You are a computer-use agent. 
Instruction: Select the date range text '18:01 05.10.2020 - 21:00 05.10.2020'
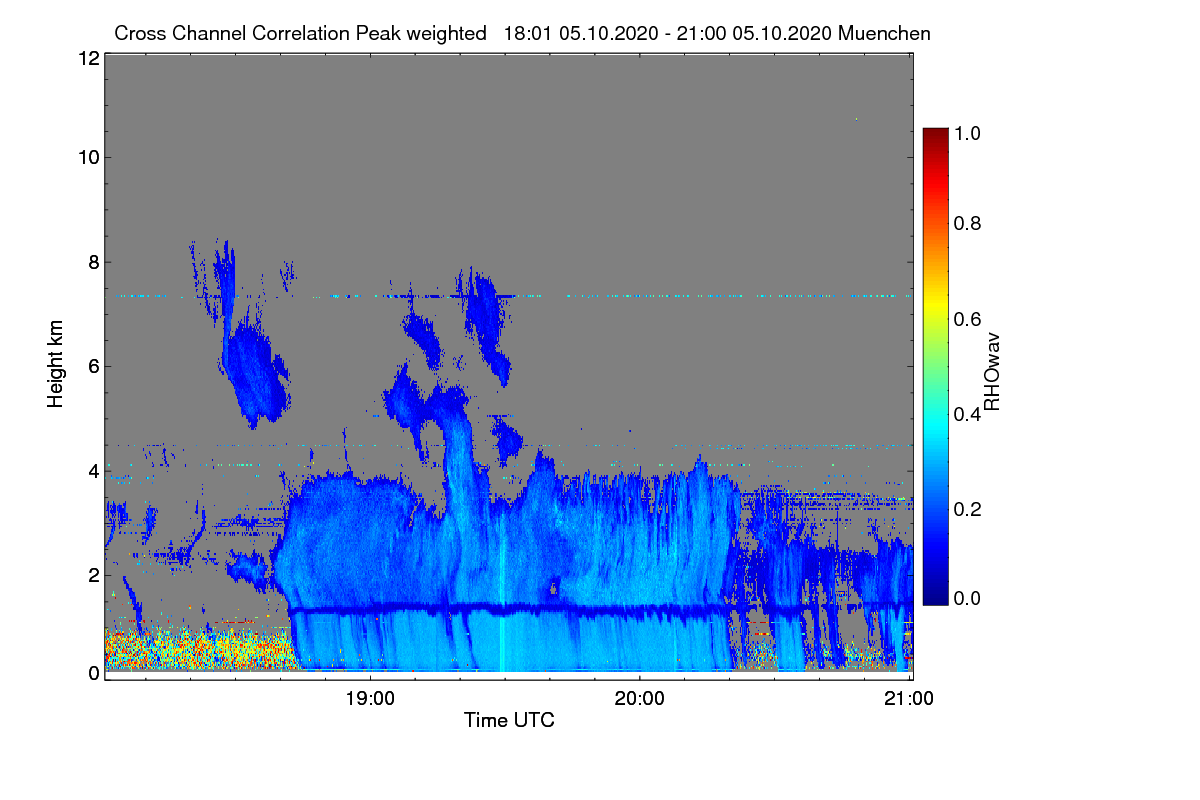click(668, 33)
